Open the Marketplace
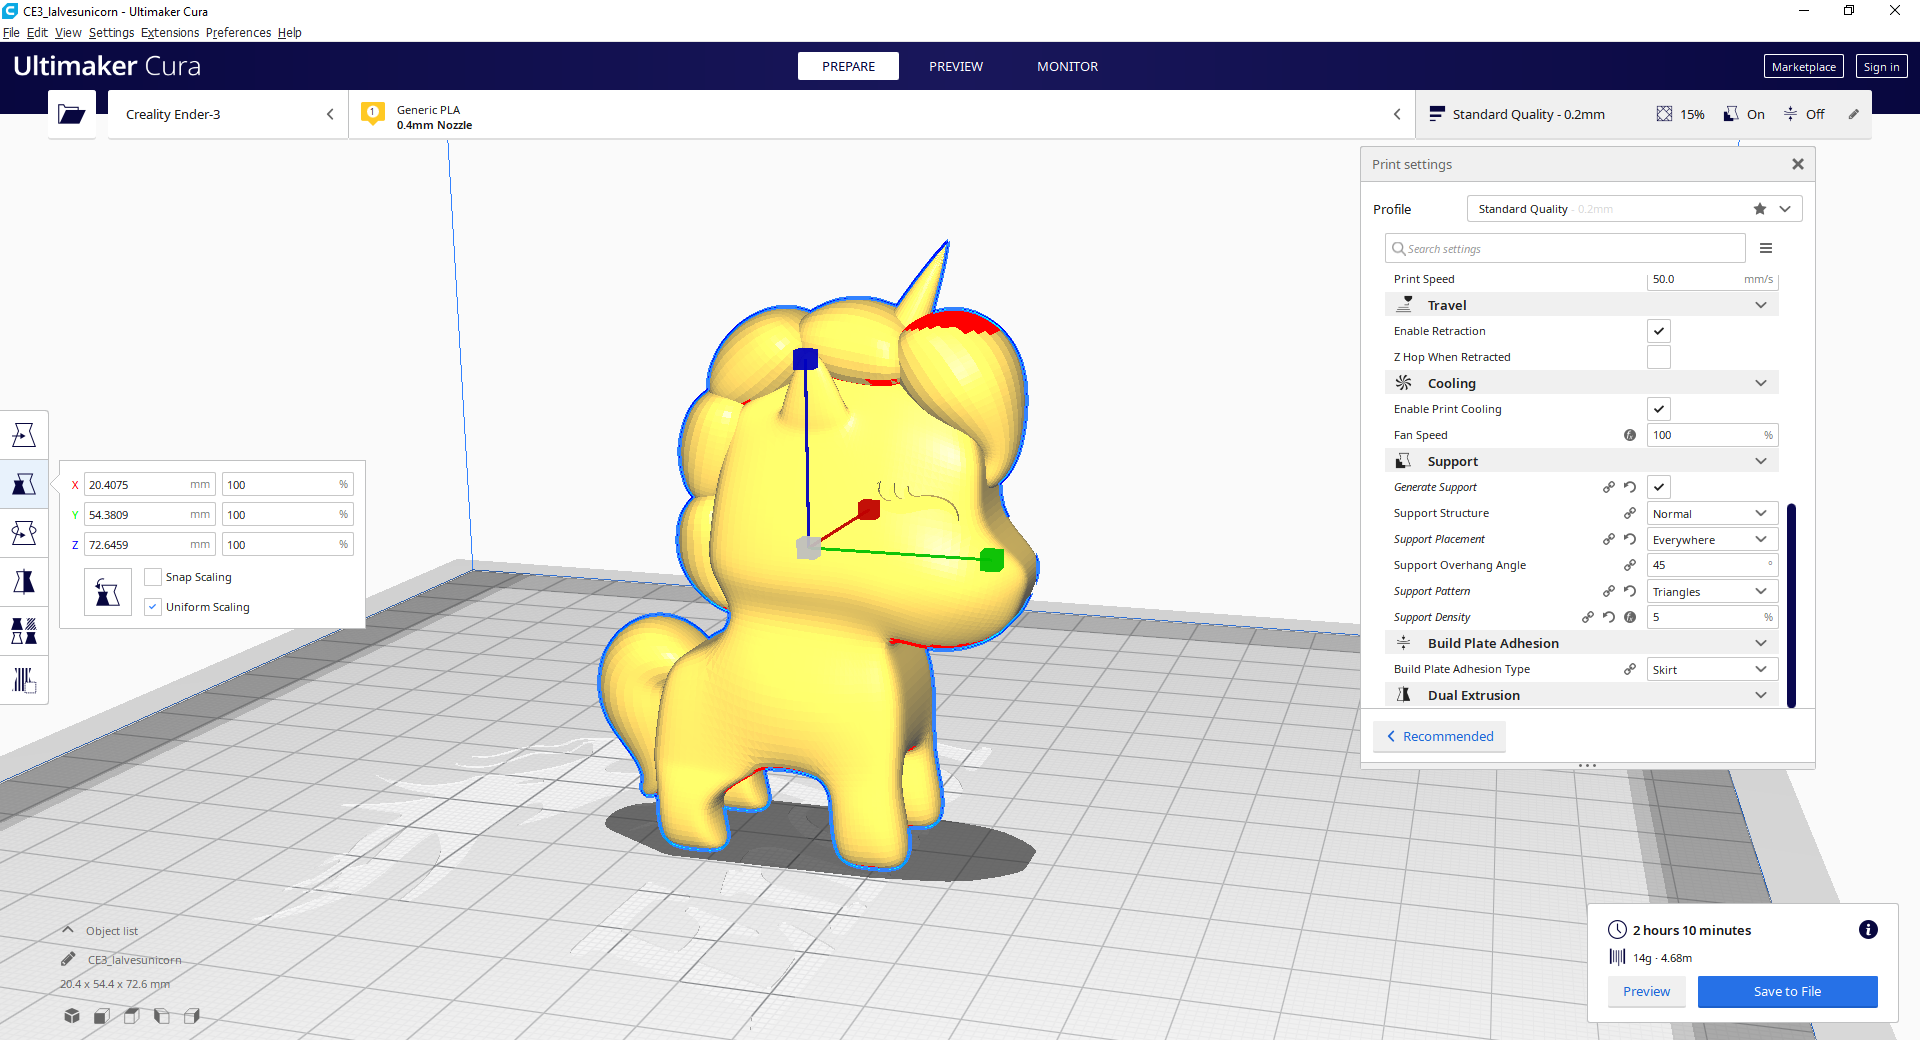This screenshot has height=1040, width=1920. click(1803, 66)
